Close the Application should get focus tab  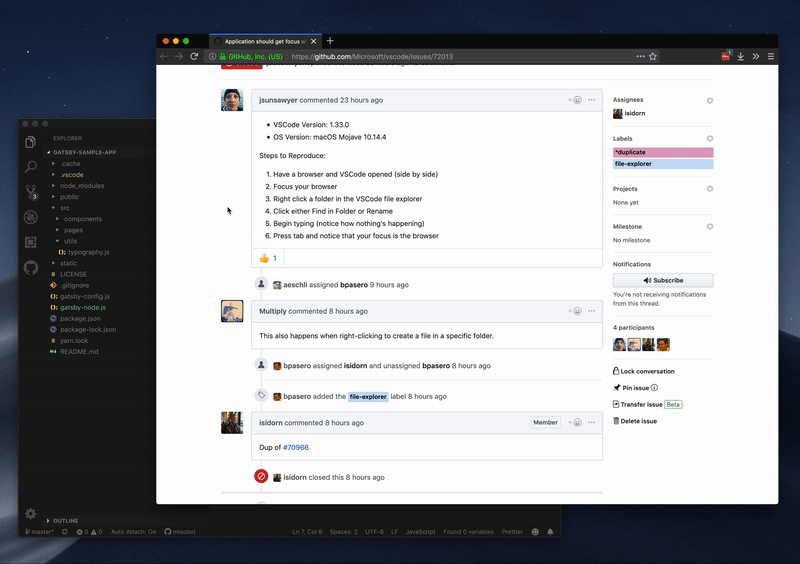point(313,41)
